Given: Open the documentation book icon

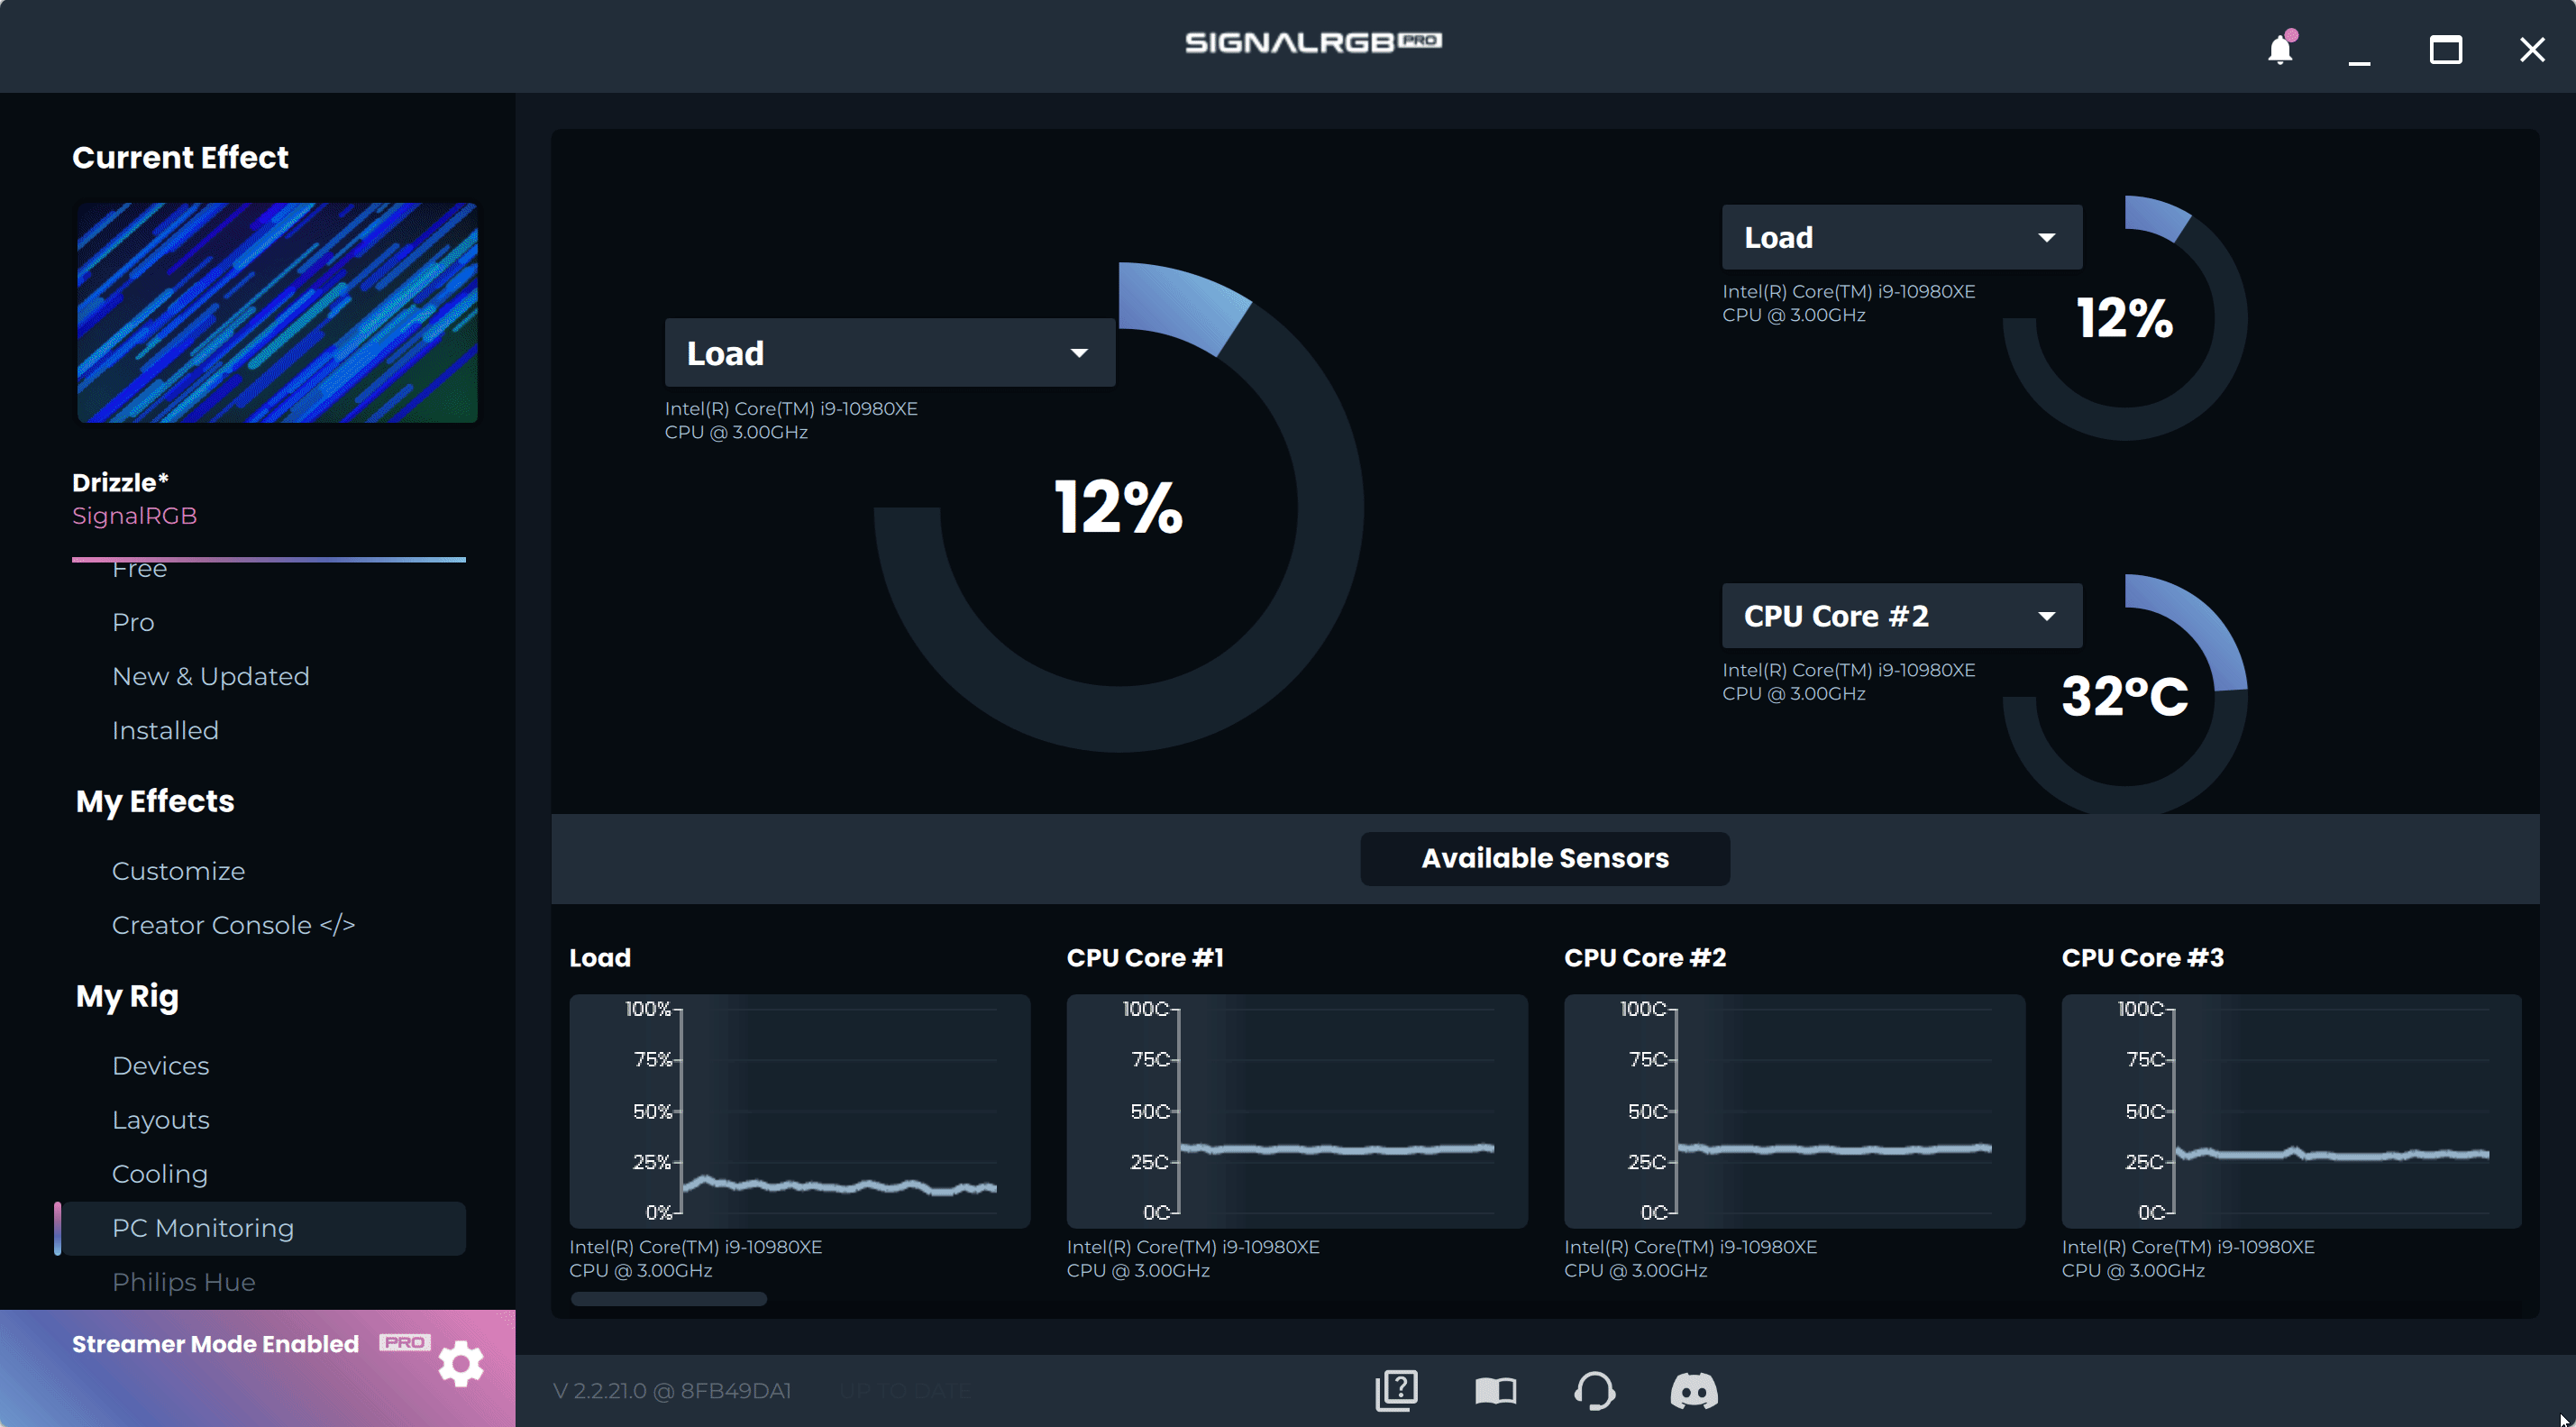Looking at the screenshot, I should click(x=1495, y=1390).
